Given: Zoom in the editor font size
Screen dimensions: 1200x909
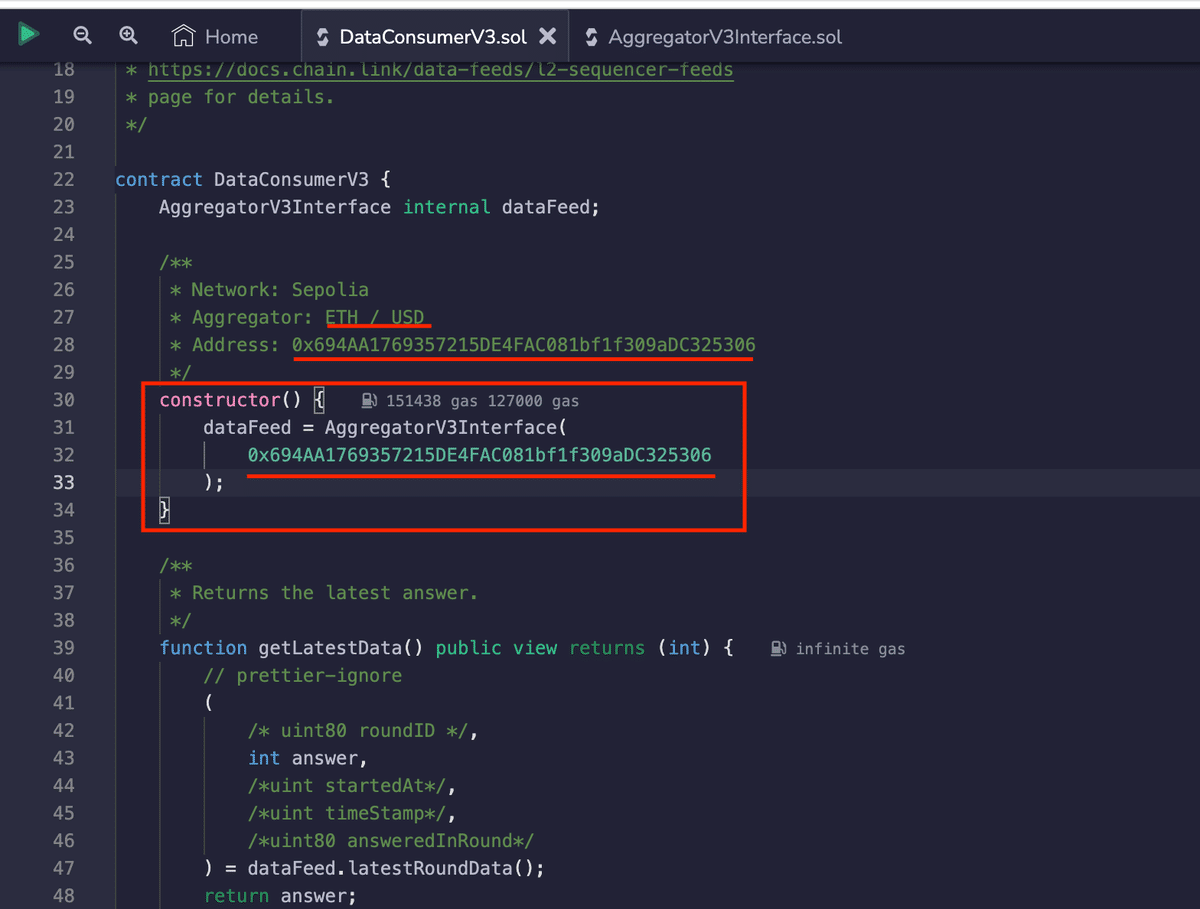Looking at the screenshot, I should coord(129,36).
